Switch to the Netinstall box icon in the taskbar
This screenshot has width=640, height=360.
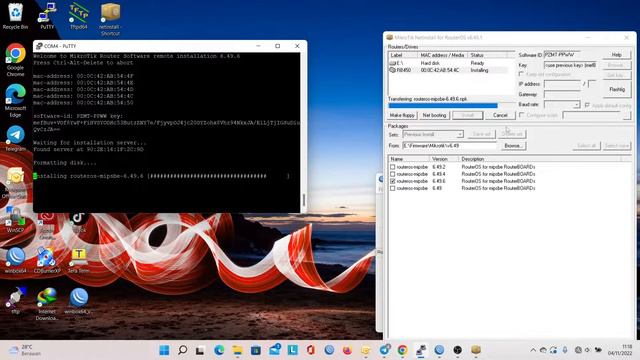[476, 350]
